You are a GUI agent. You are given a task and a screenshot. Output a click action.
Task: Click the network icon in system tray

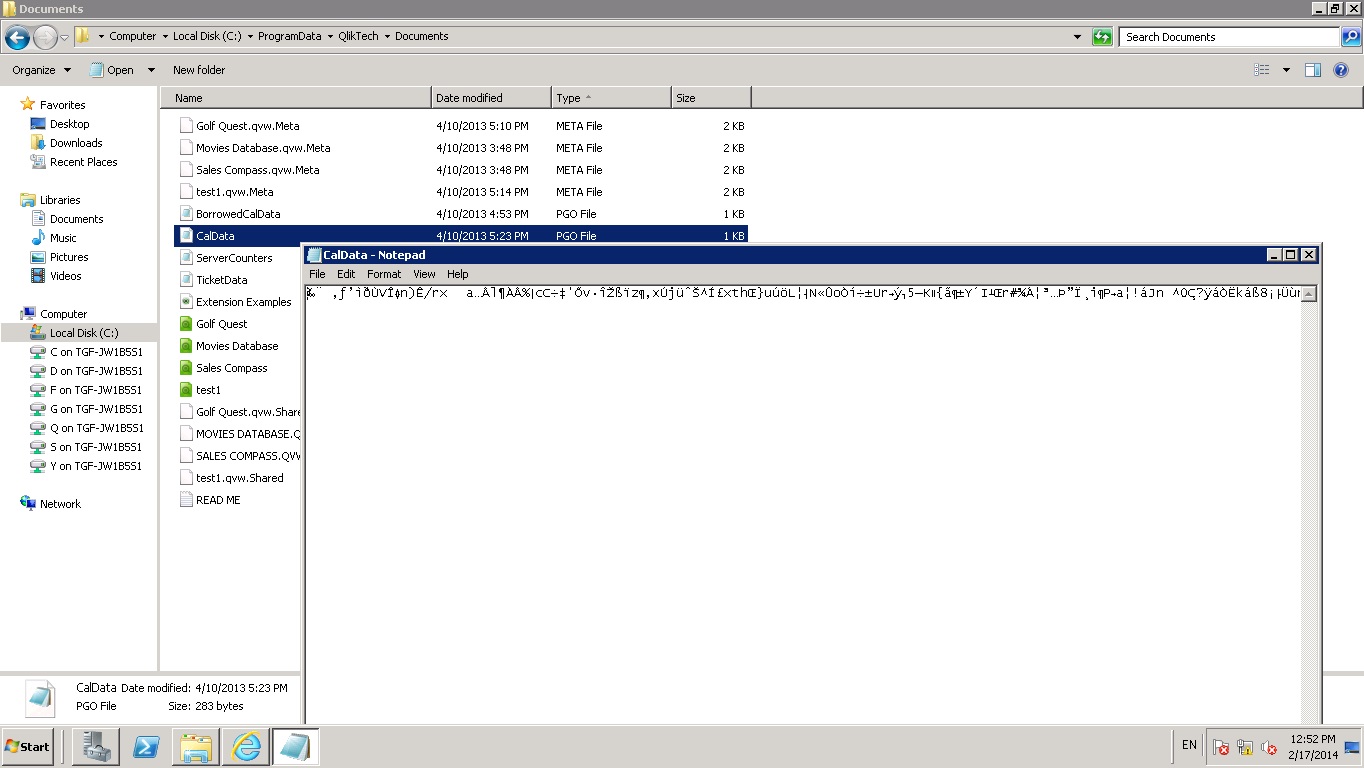pos(1245,747)
